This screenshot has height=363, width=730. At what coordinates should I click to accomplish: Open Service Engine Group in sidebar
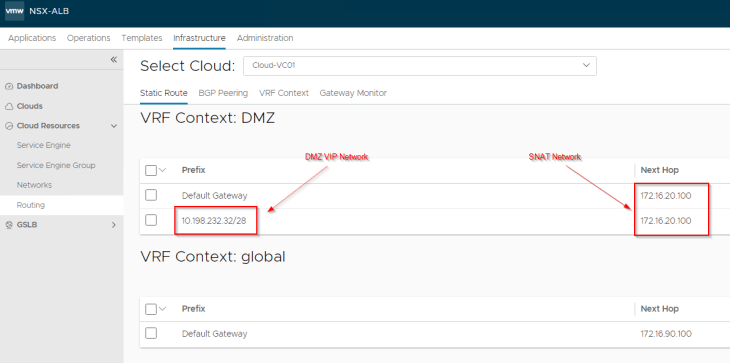56,165
